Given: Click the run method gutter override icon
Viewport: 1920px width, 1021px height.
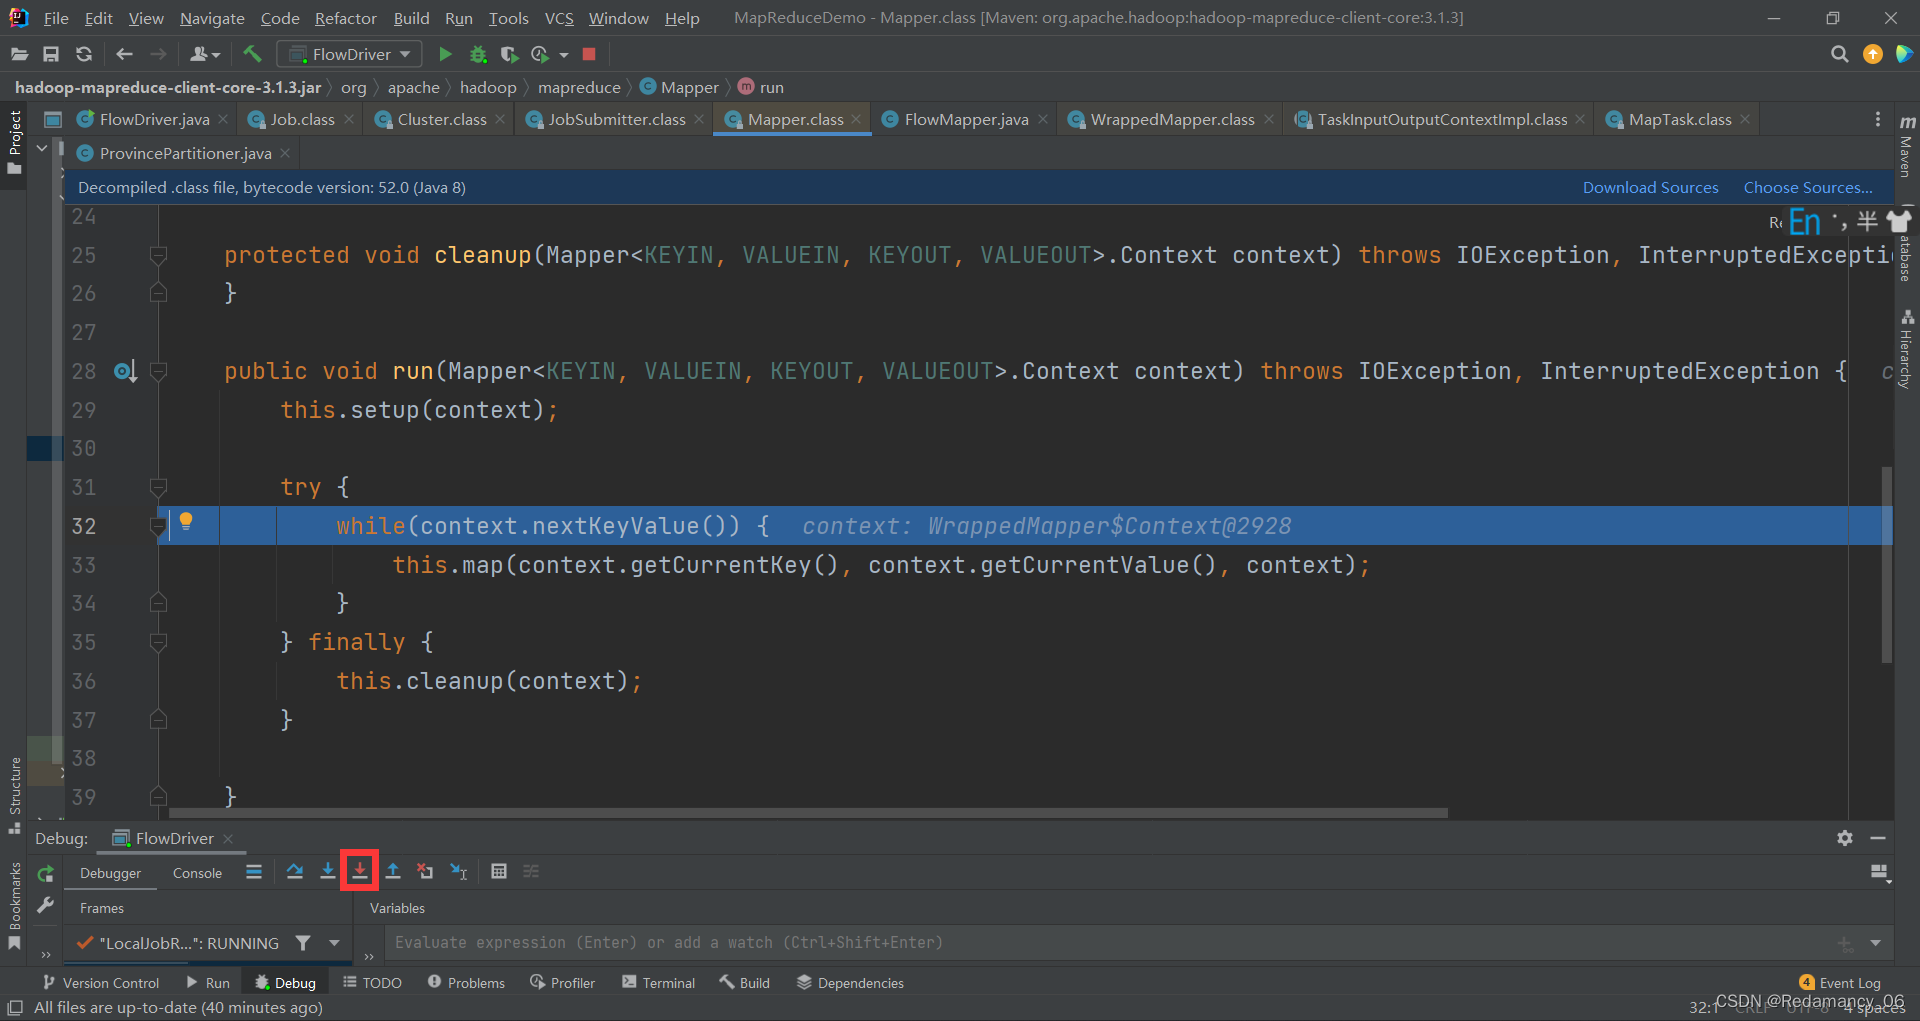Looking at the screenshot, I should point(125,372).
